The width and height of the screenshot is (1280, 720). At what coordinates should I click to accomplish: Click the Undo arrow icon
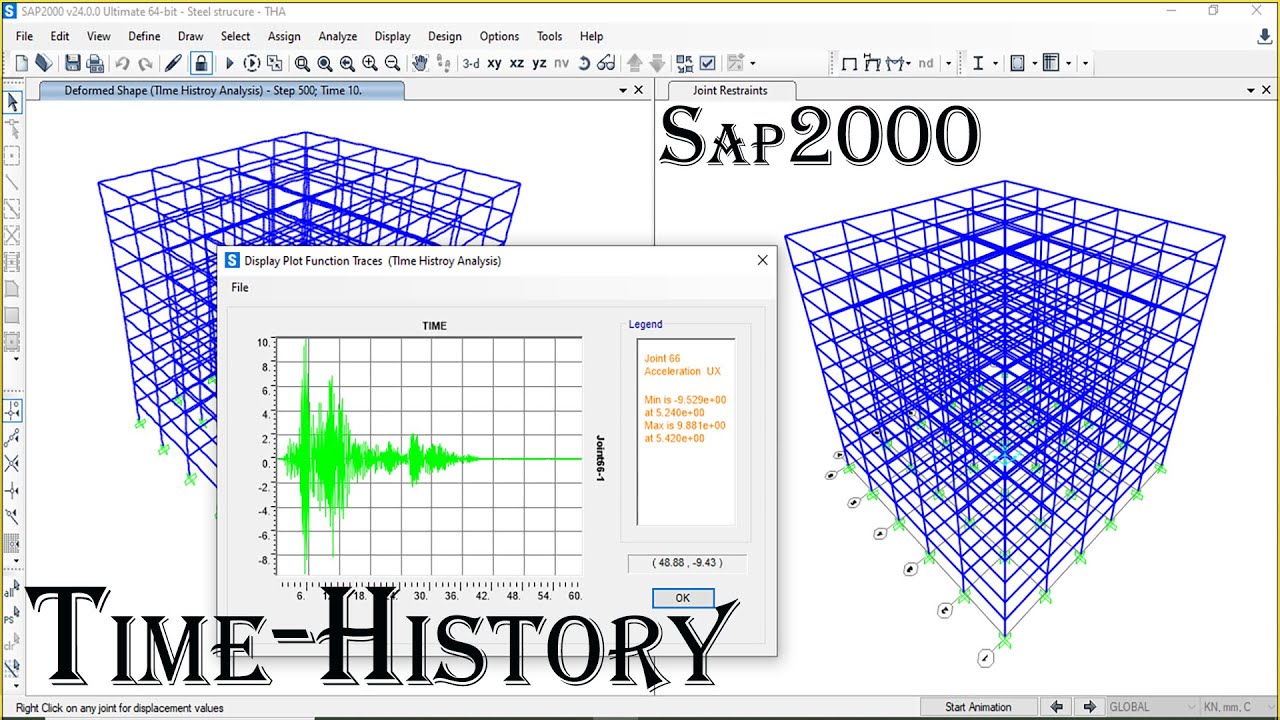click(122, 63)
